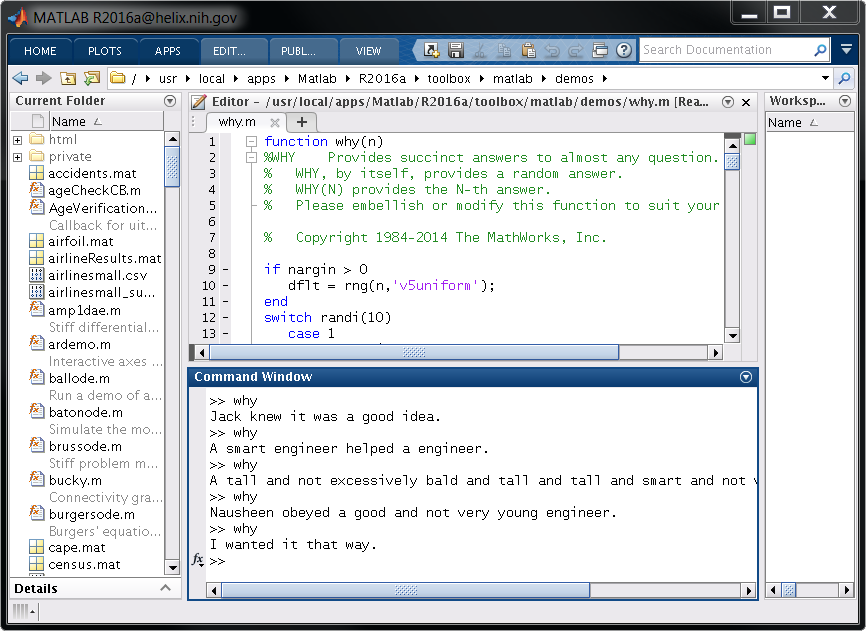
Task: Open Help via the question mark icon
Action: point(624,51)
